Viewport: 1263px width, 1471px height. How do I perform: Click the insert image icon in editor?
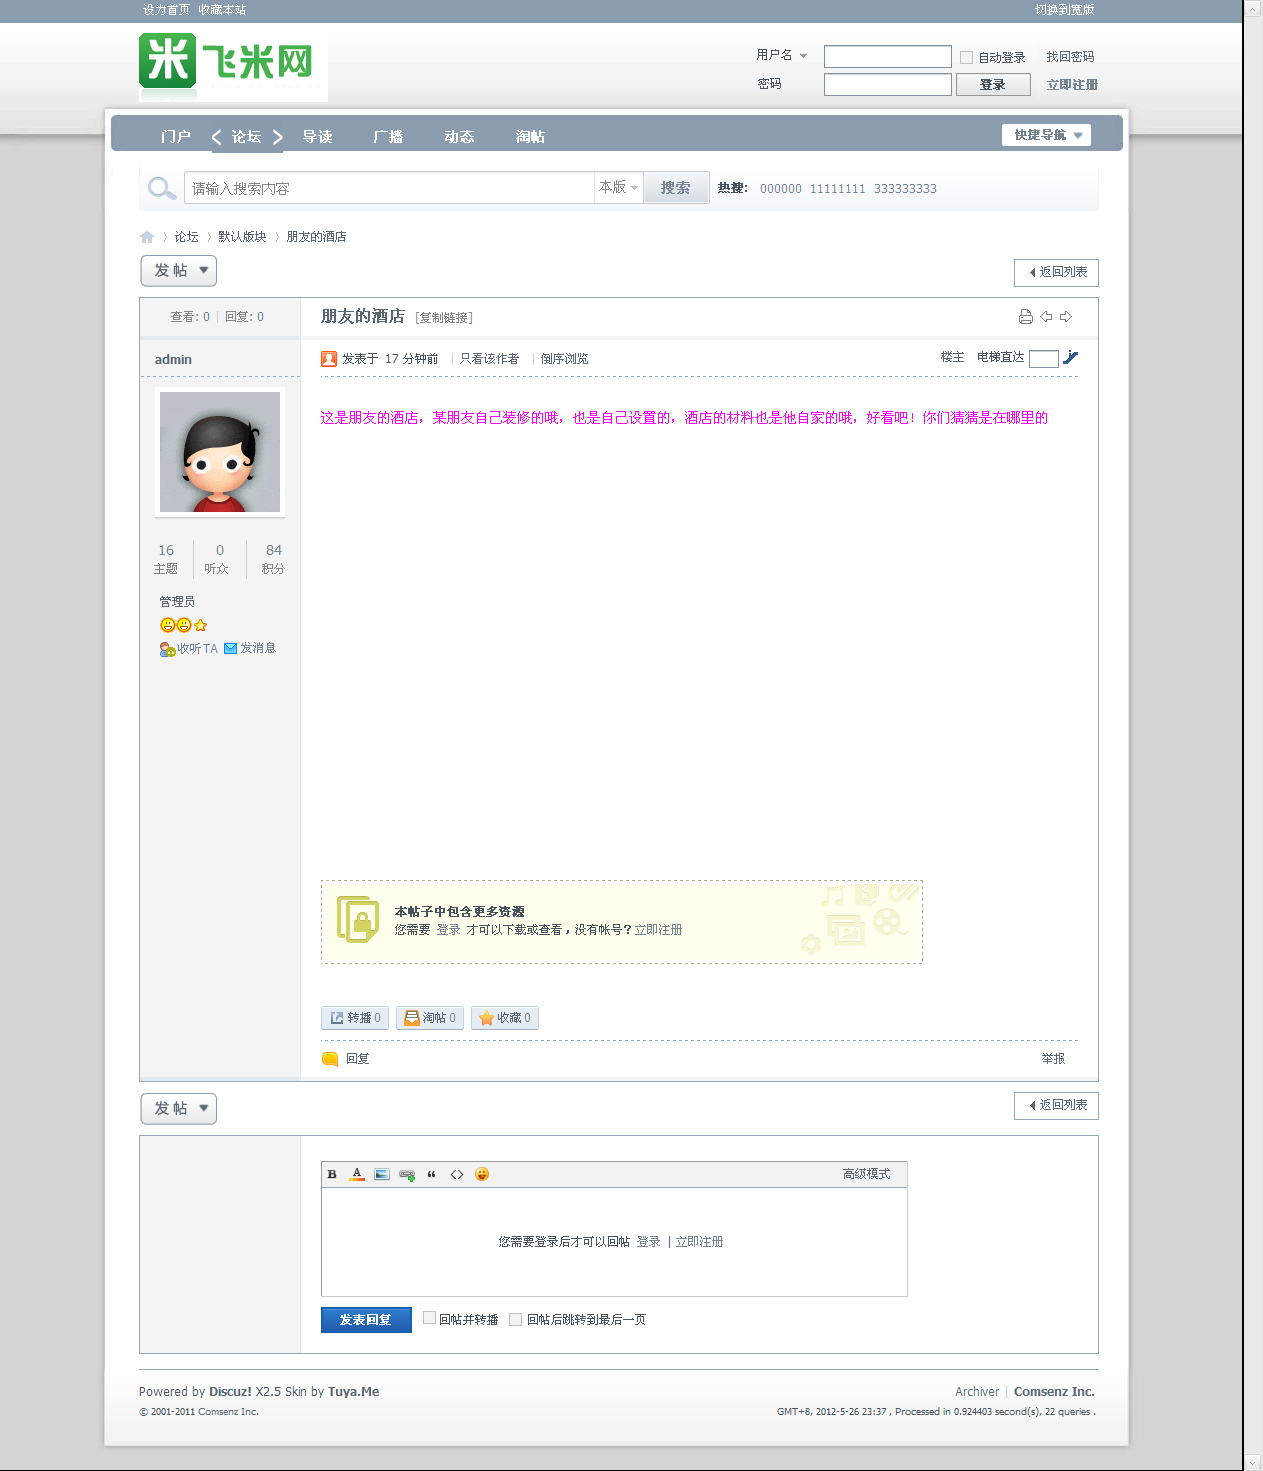click(381, 1174)
